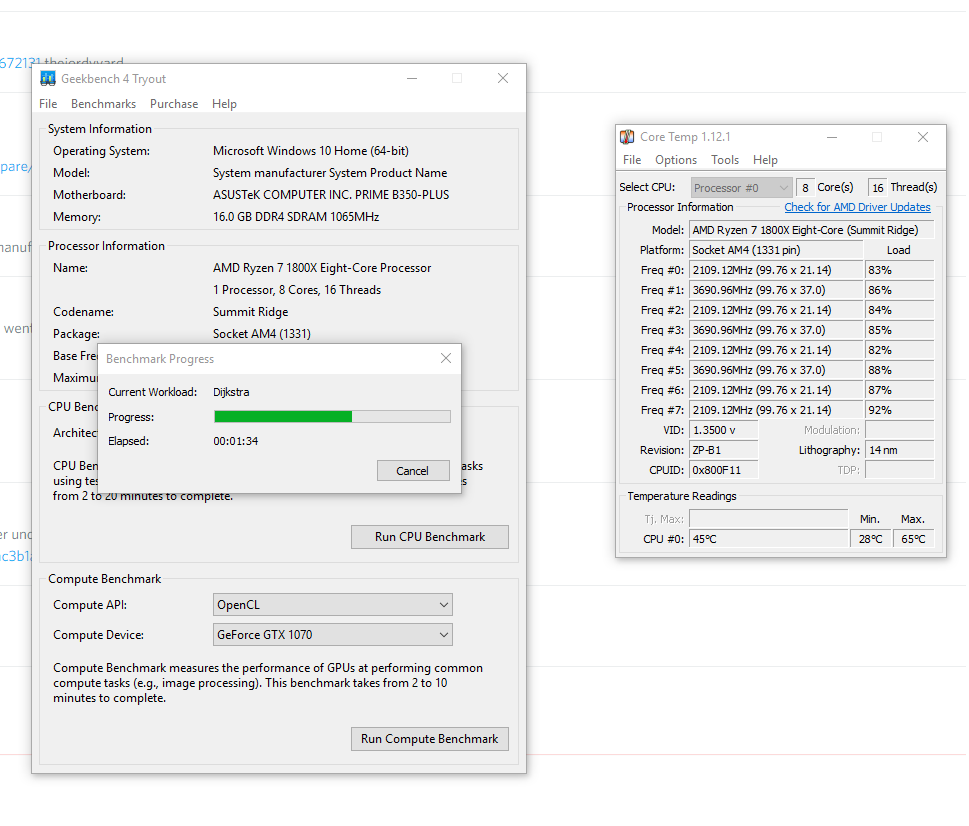This screenshot has width=969, height=826.
Task: Click the benchmark progress bar
Action: 332,416
